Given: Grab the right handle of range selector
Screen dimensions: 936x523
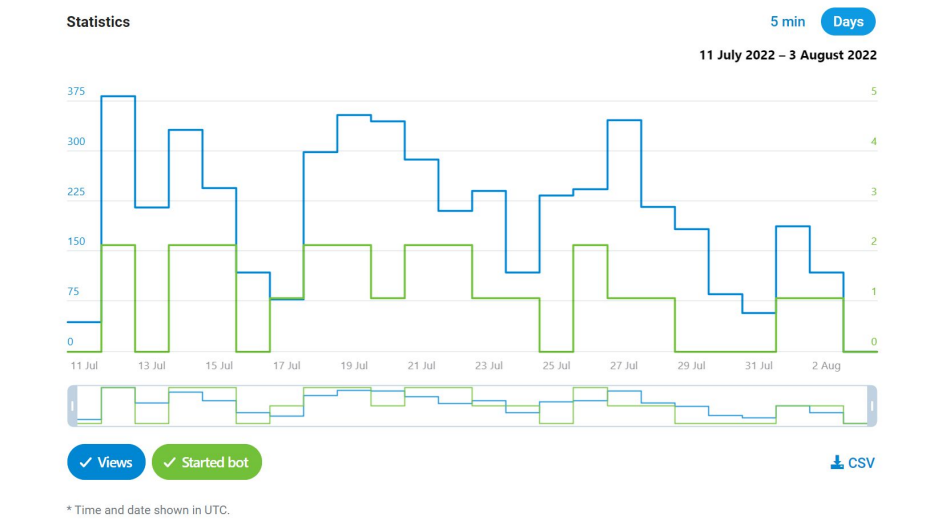Looking at the screenshot, I should click(872, 406).
